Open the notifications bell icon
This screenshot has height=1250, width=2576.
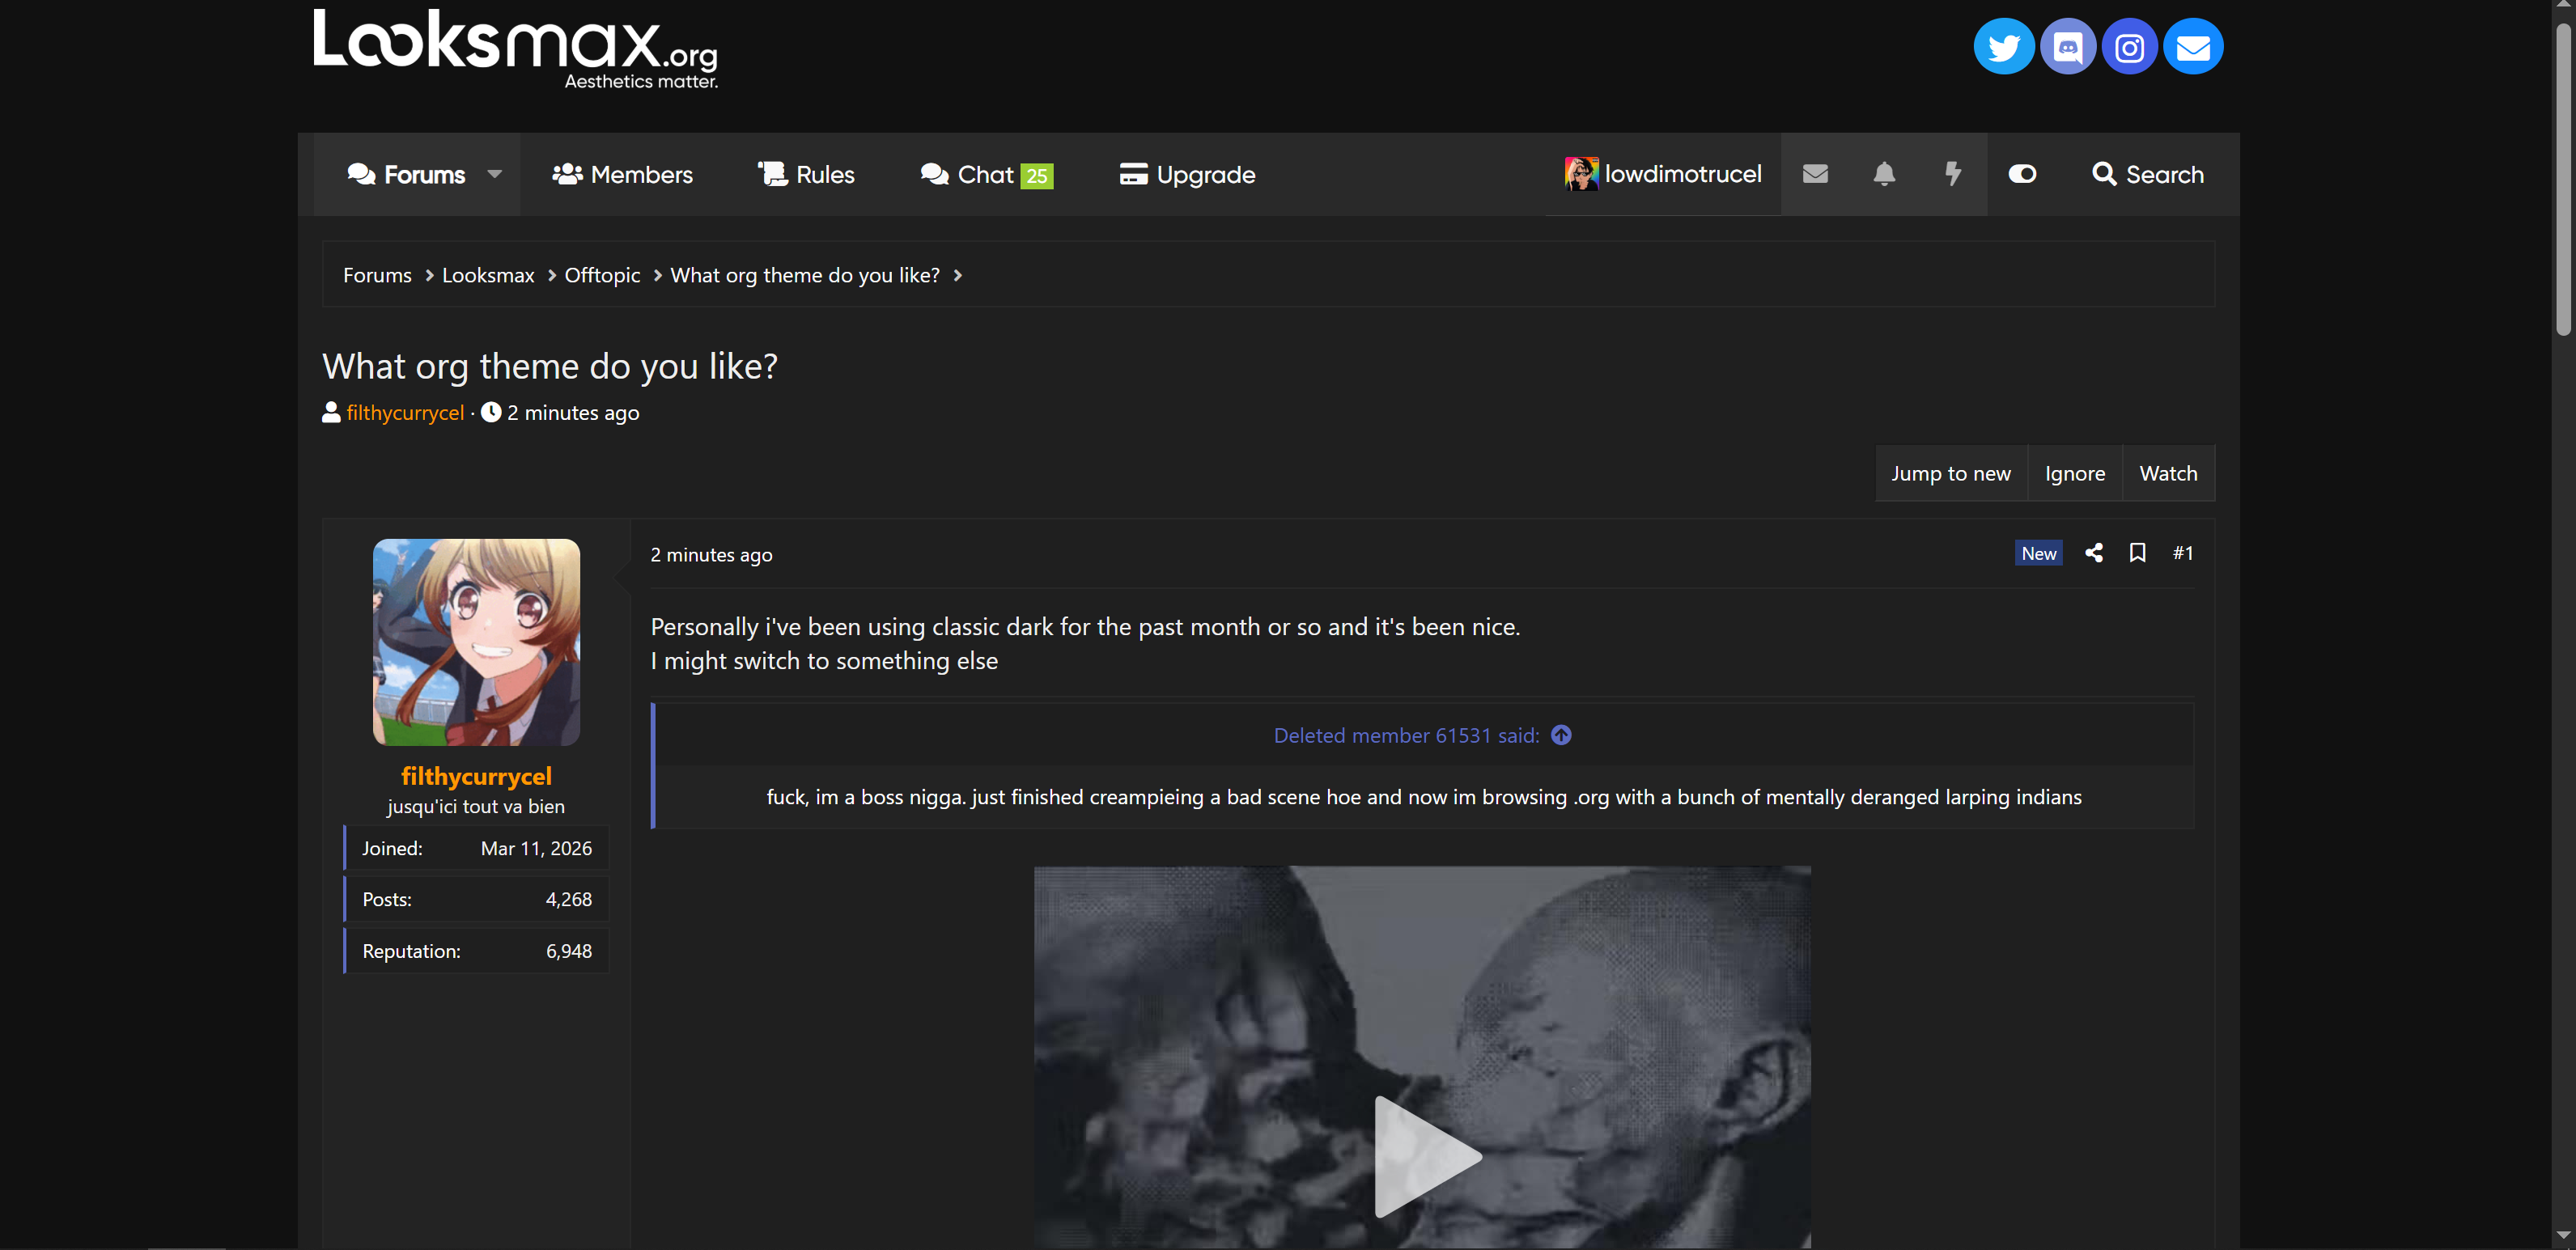point(1884,174)
